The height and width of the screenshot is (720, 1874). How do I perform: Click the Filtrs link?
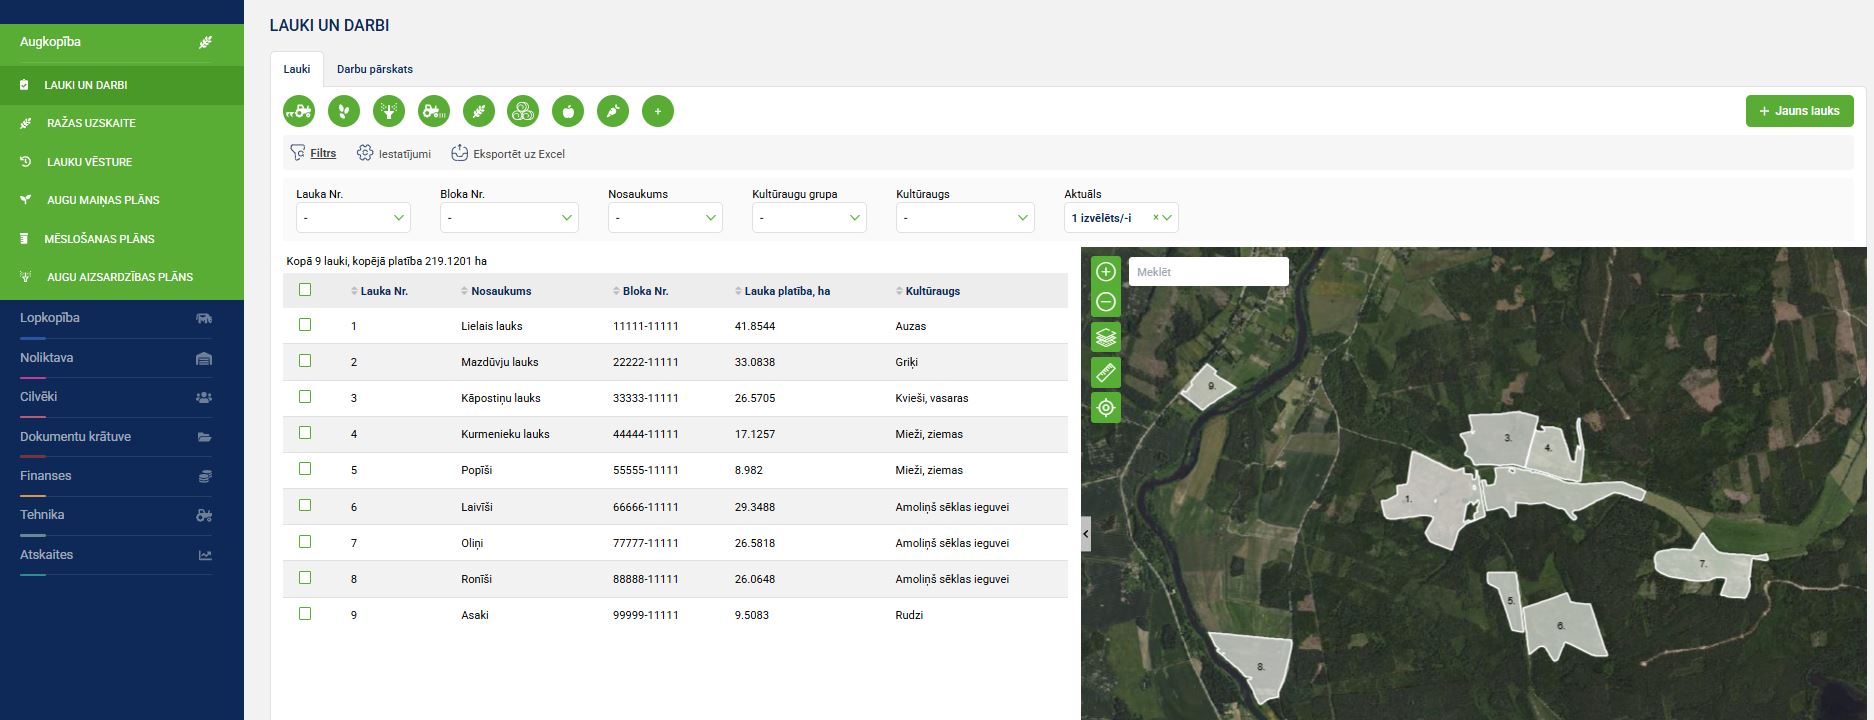click(x=323, y=153)
